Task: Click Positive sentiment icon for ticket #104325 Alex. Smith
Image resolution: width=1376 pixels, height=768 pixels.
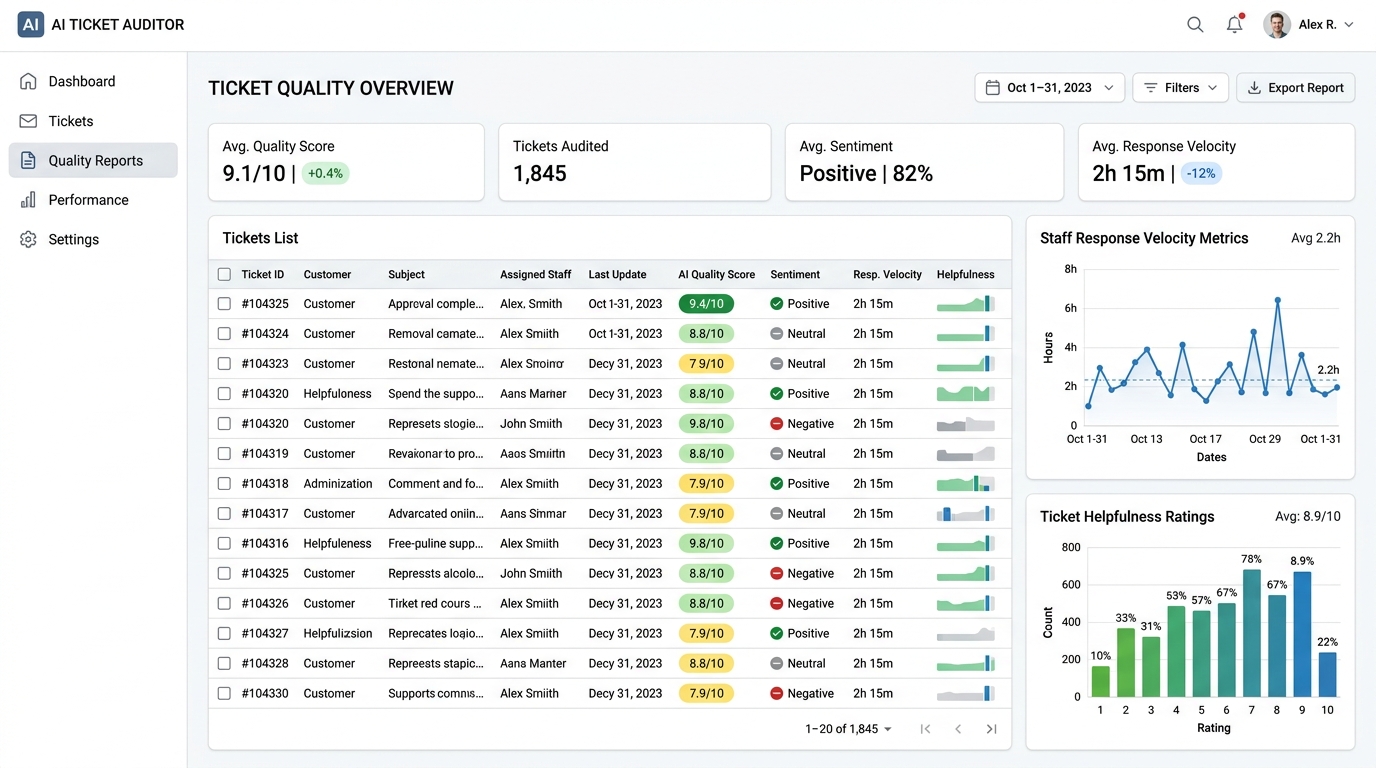Action: click(777, 304)
